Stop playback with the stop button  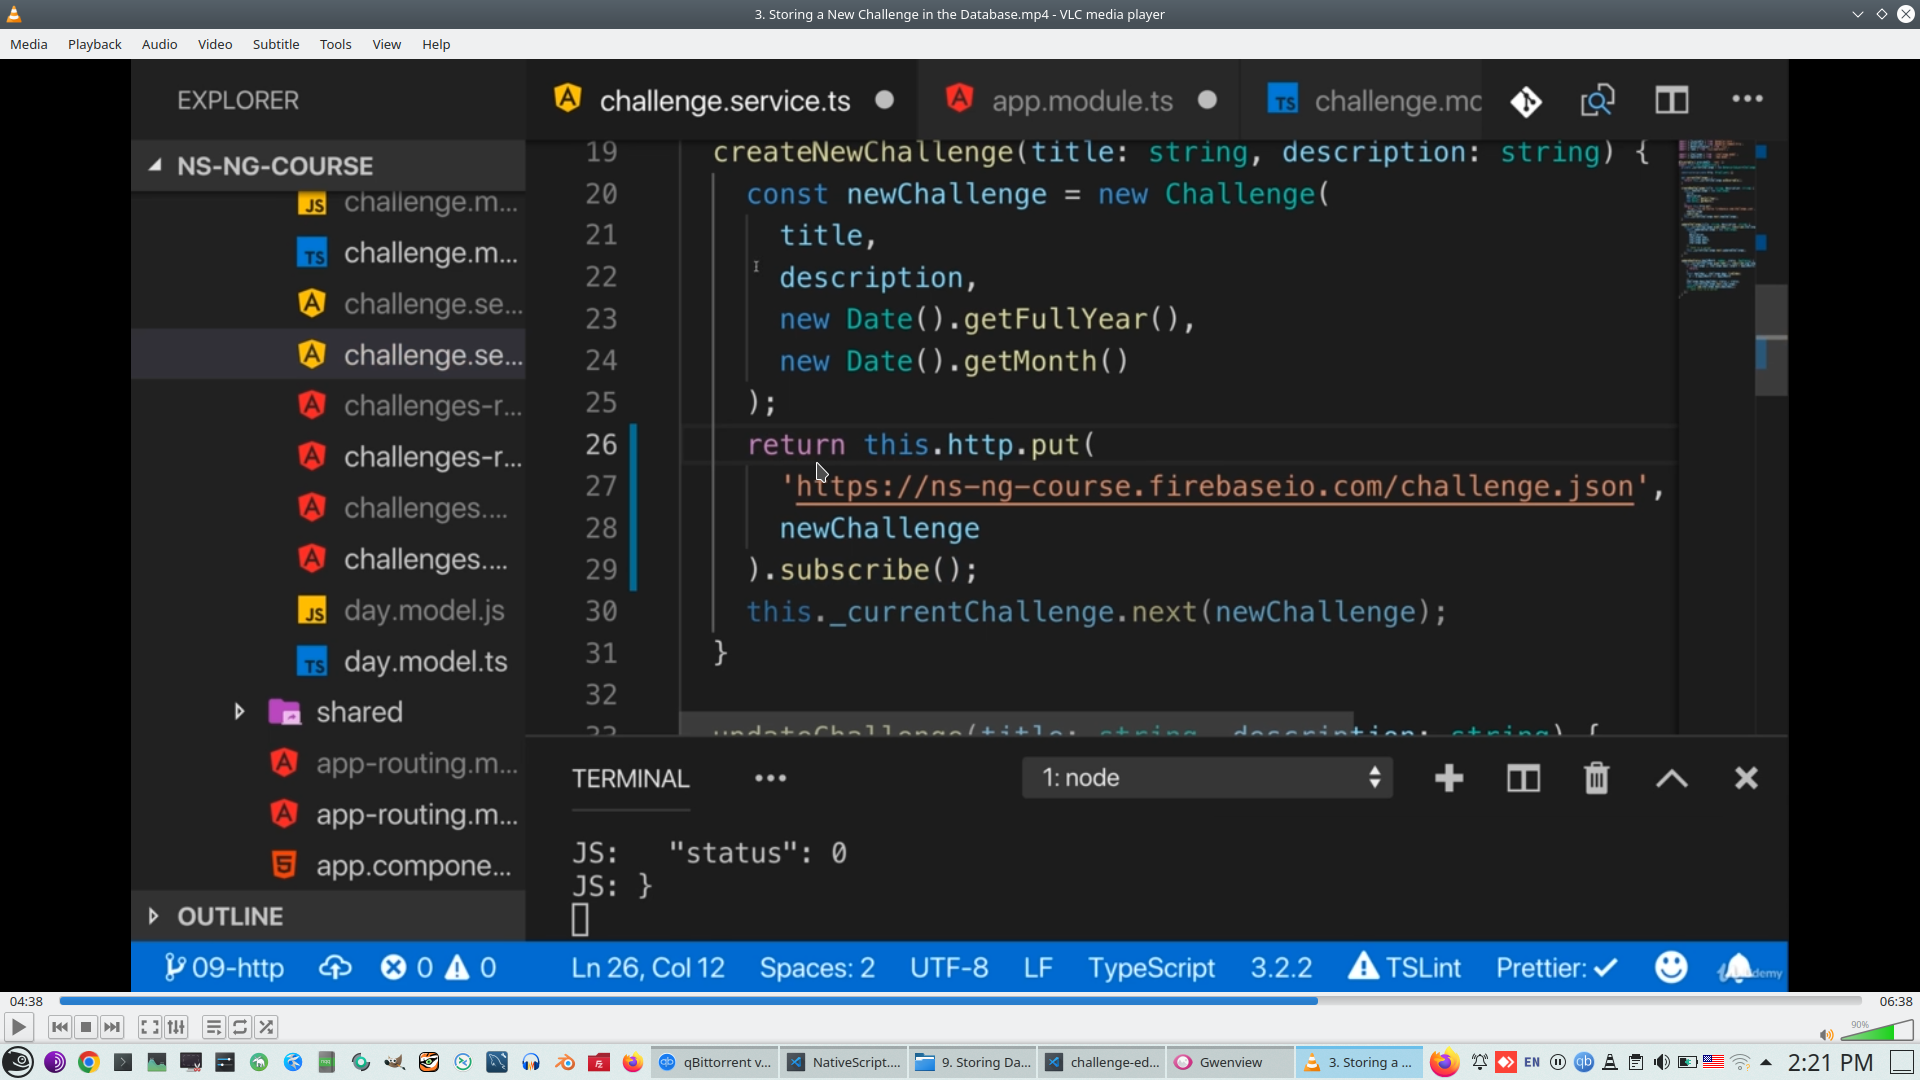pos(86,1027)
